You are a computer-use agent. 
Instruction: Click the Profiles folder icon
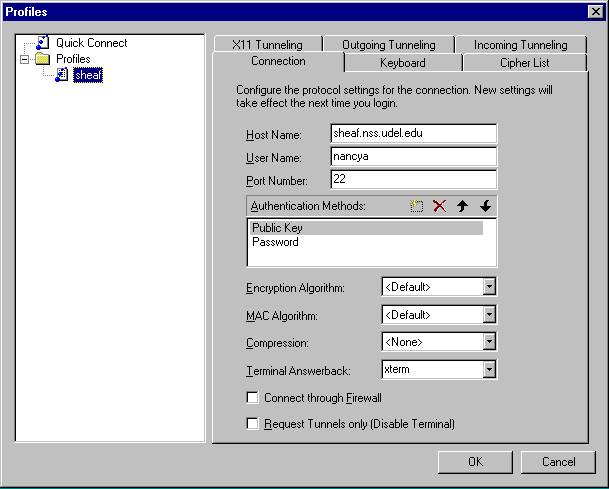(x=43, y=59)
